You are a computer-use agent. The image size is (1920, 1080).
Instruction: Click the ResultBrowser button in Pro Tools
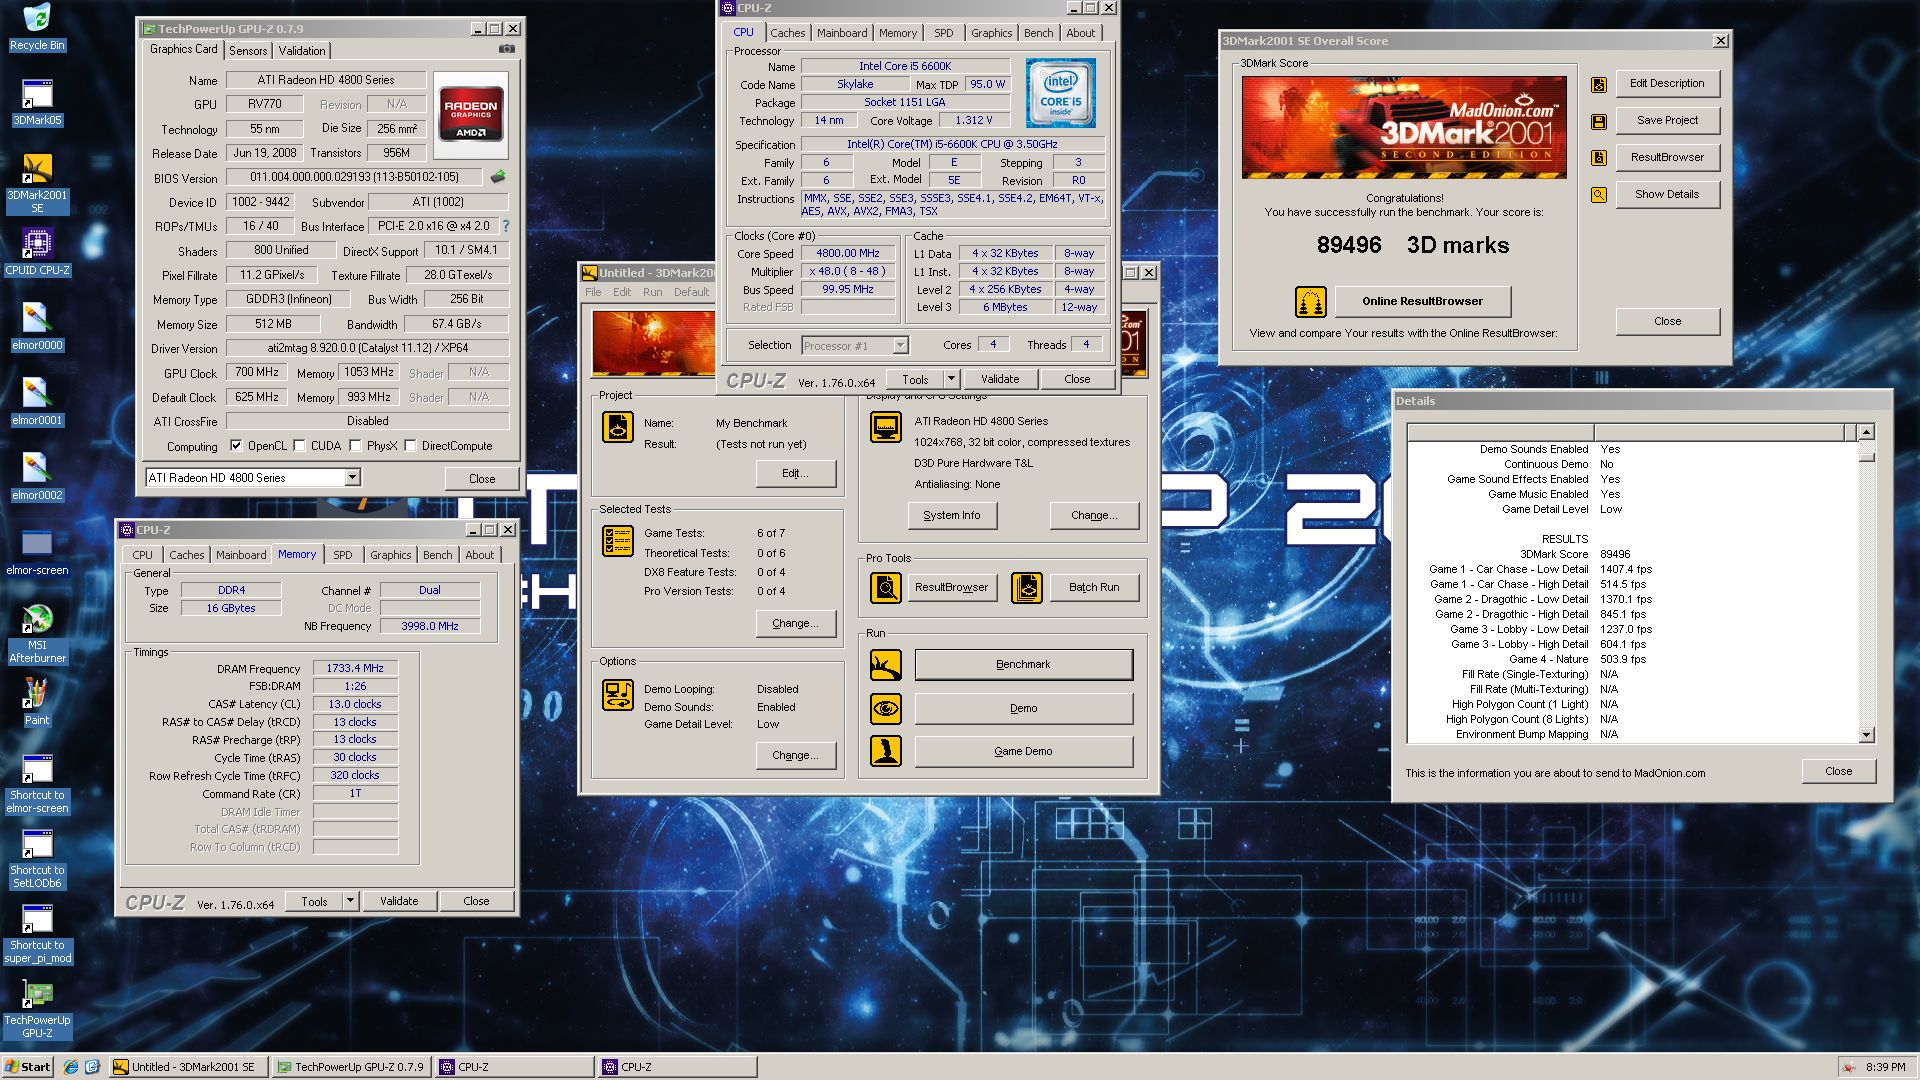tap(951, 588)
